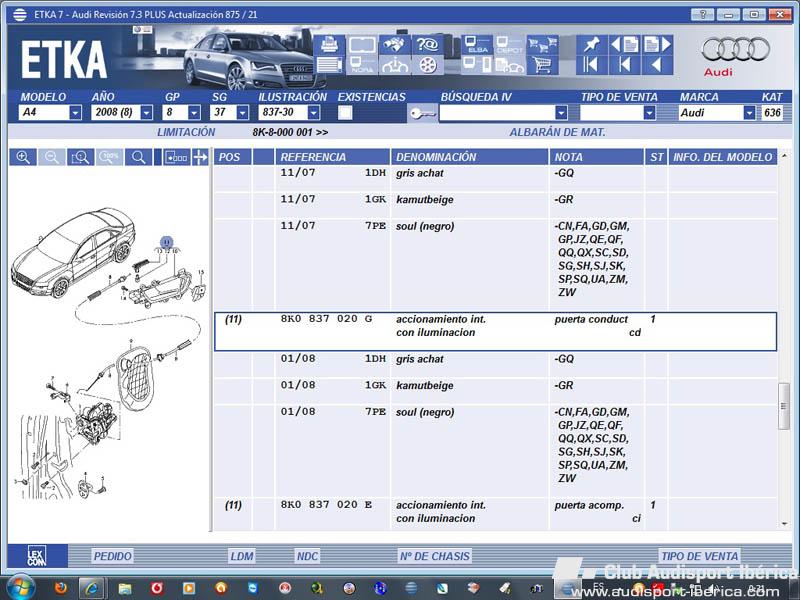The width and height of the screenshot is (800, 600).
Task: Open the ELSA icon
Action: click(x=478, y=45)
